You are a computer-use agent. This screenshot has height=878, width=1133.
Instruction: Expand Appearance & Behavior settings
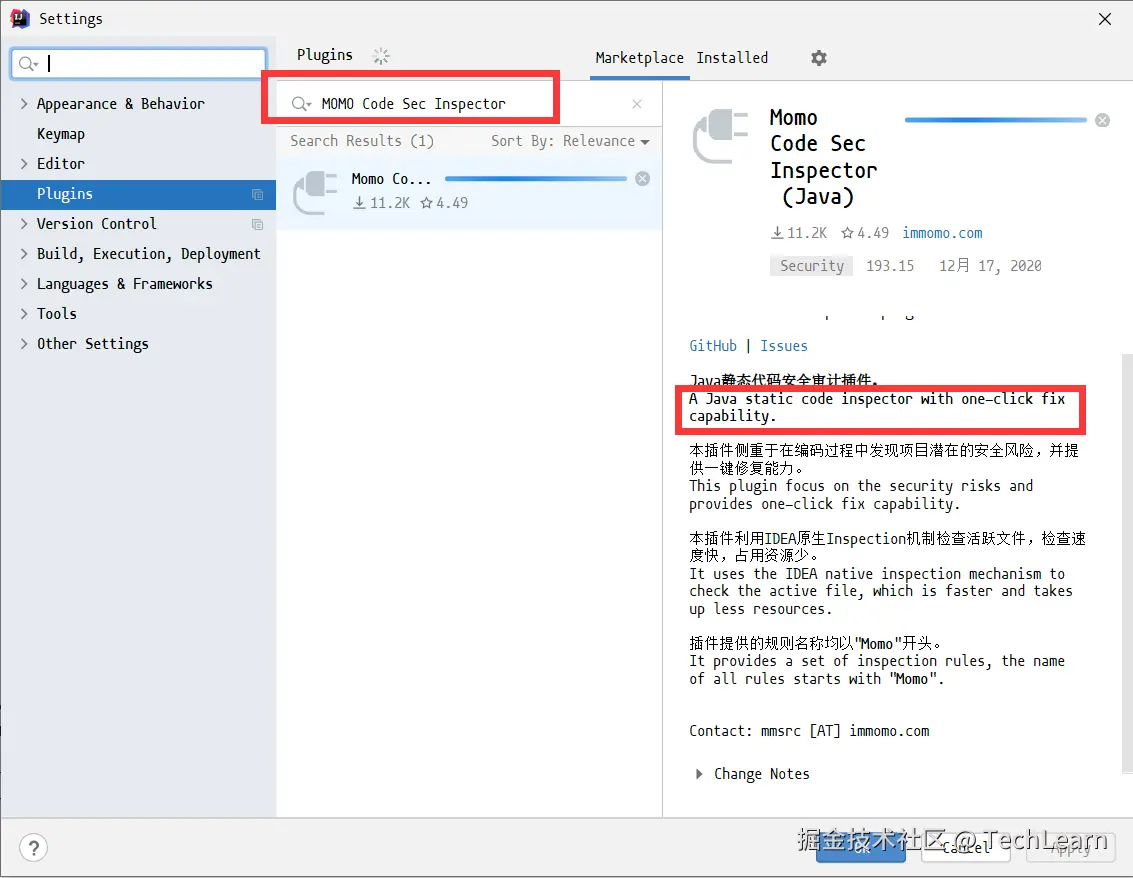(24, 104)
